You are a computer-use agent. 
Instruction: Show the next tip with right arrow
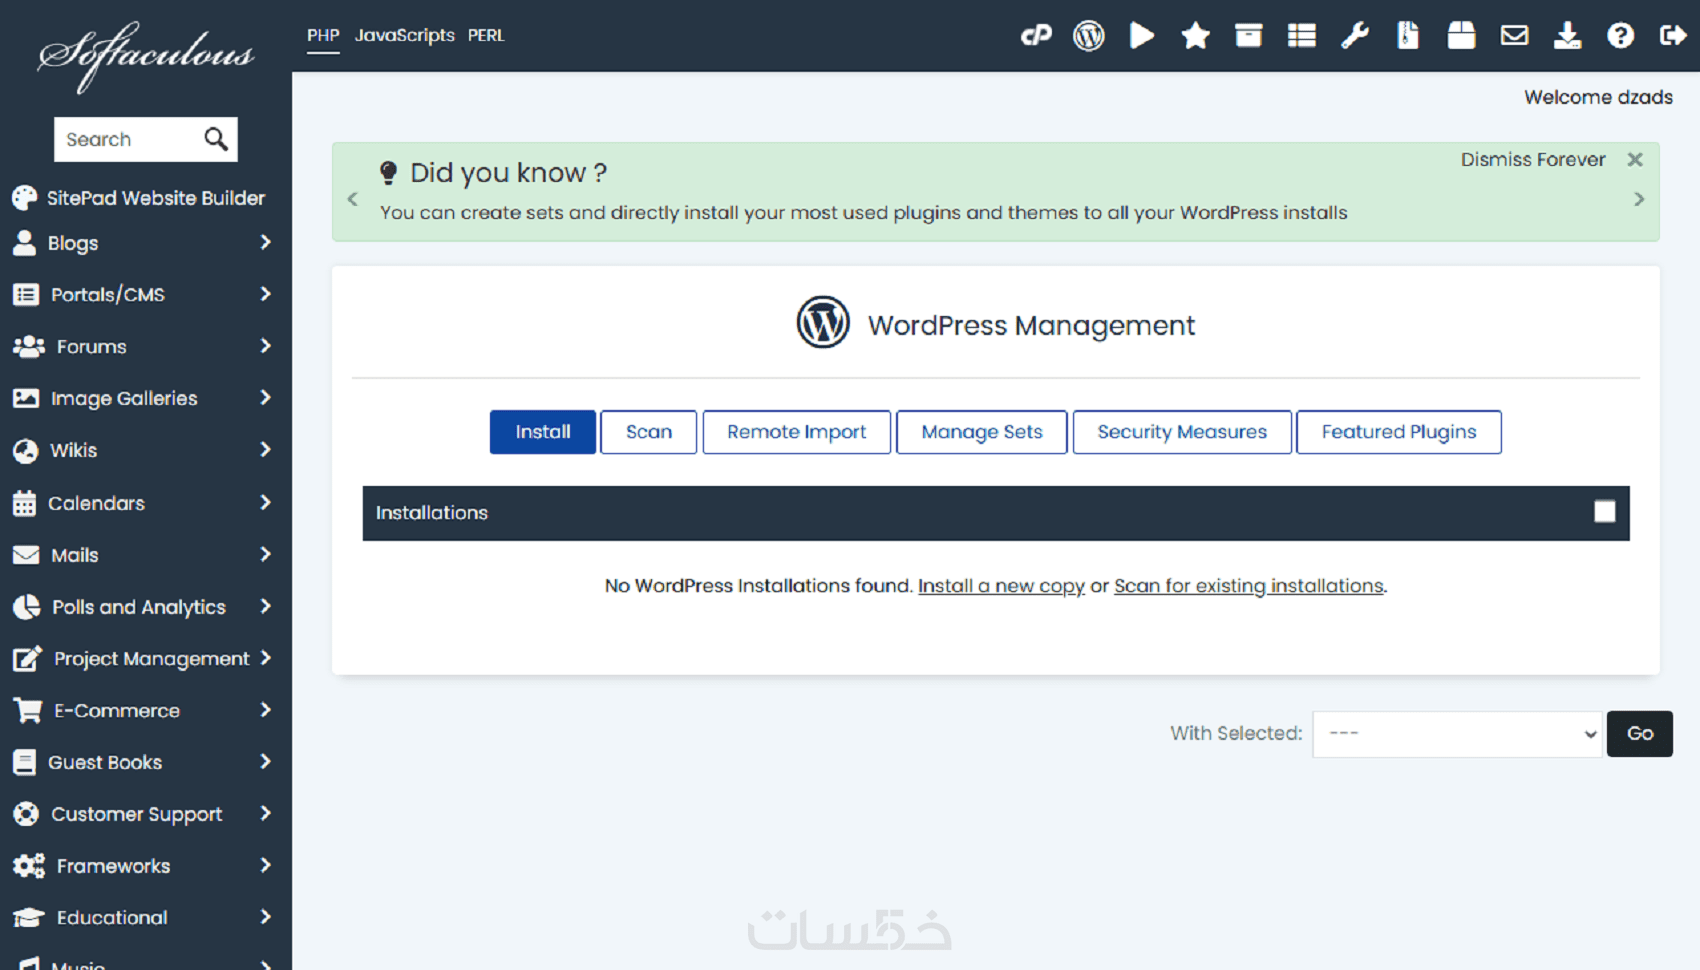click(1639, 199)
